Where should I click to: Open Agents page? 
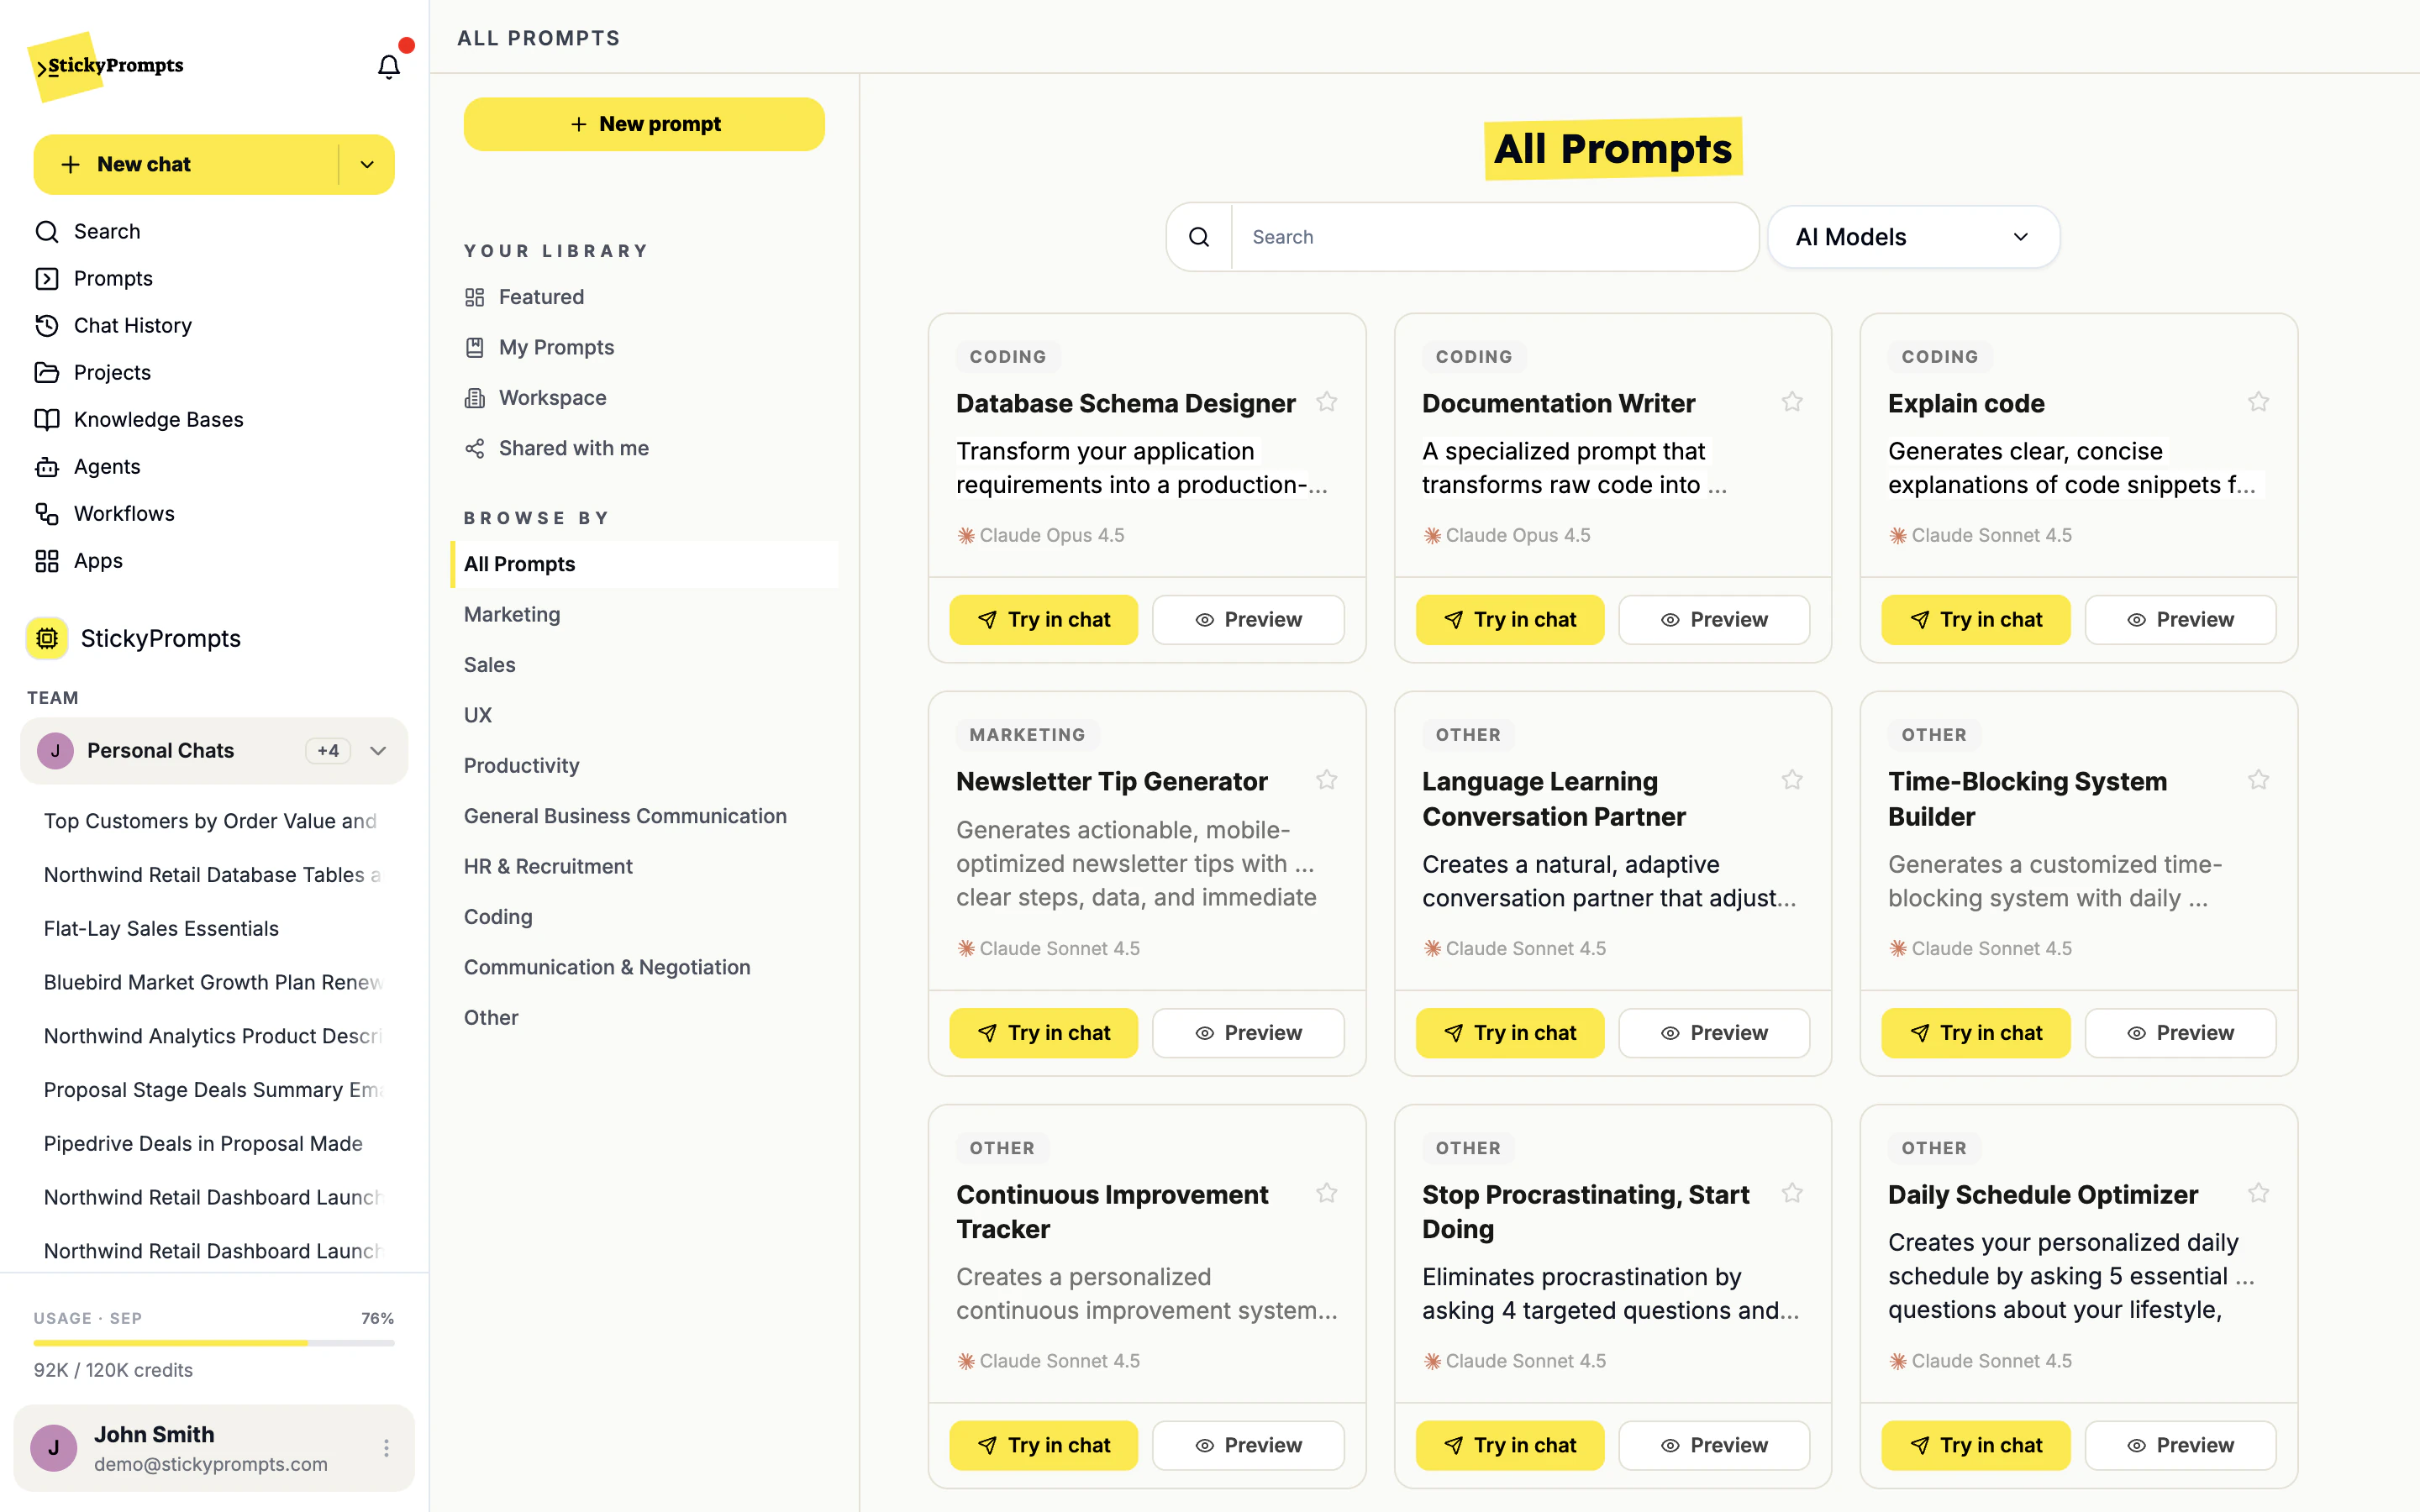(87, 467)
